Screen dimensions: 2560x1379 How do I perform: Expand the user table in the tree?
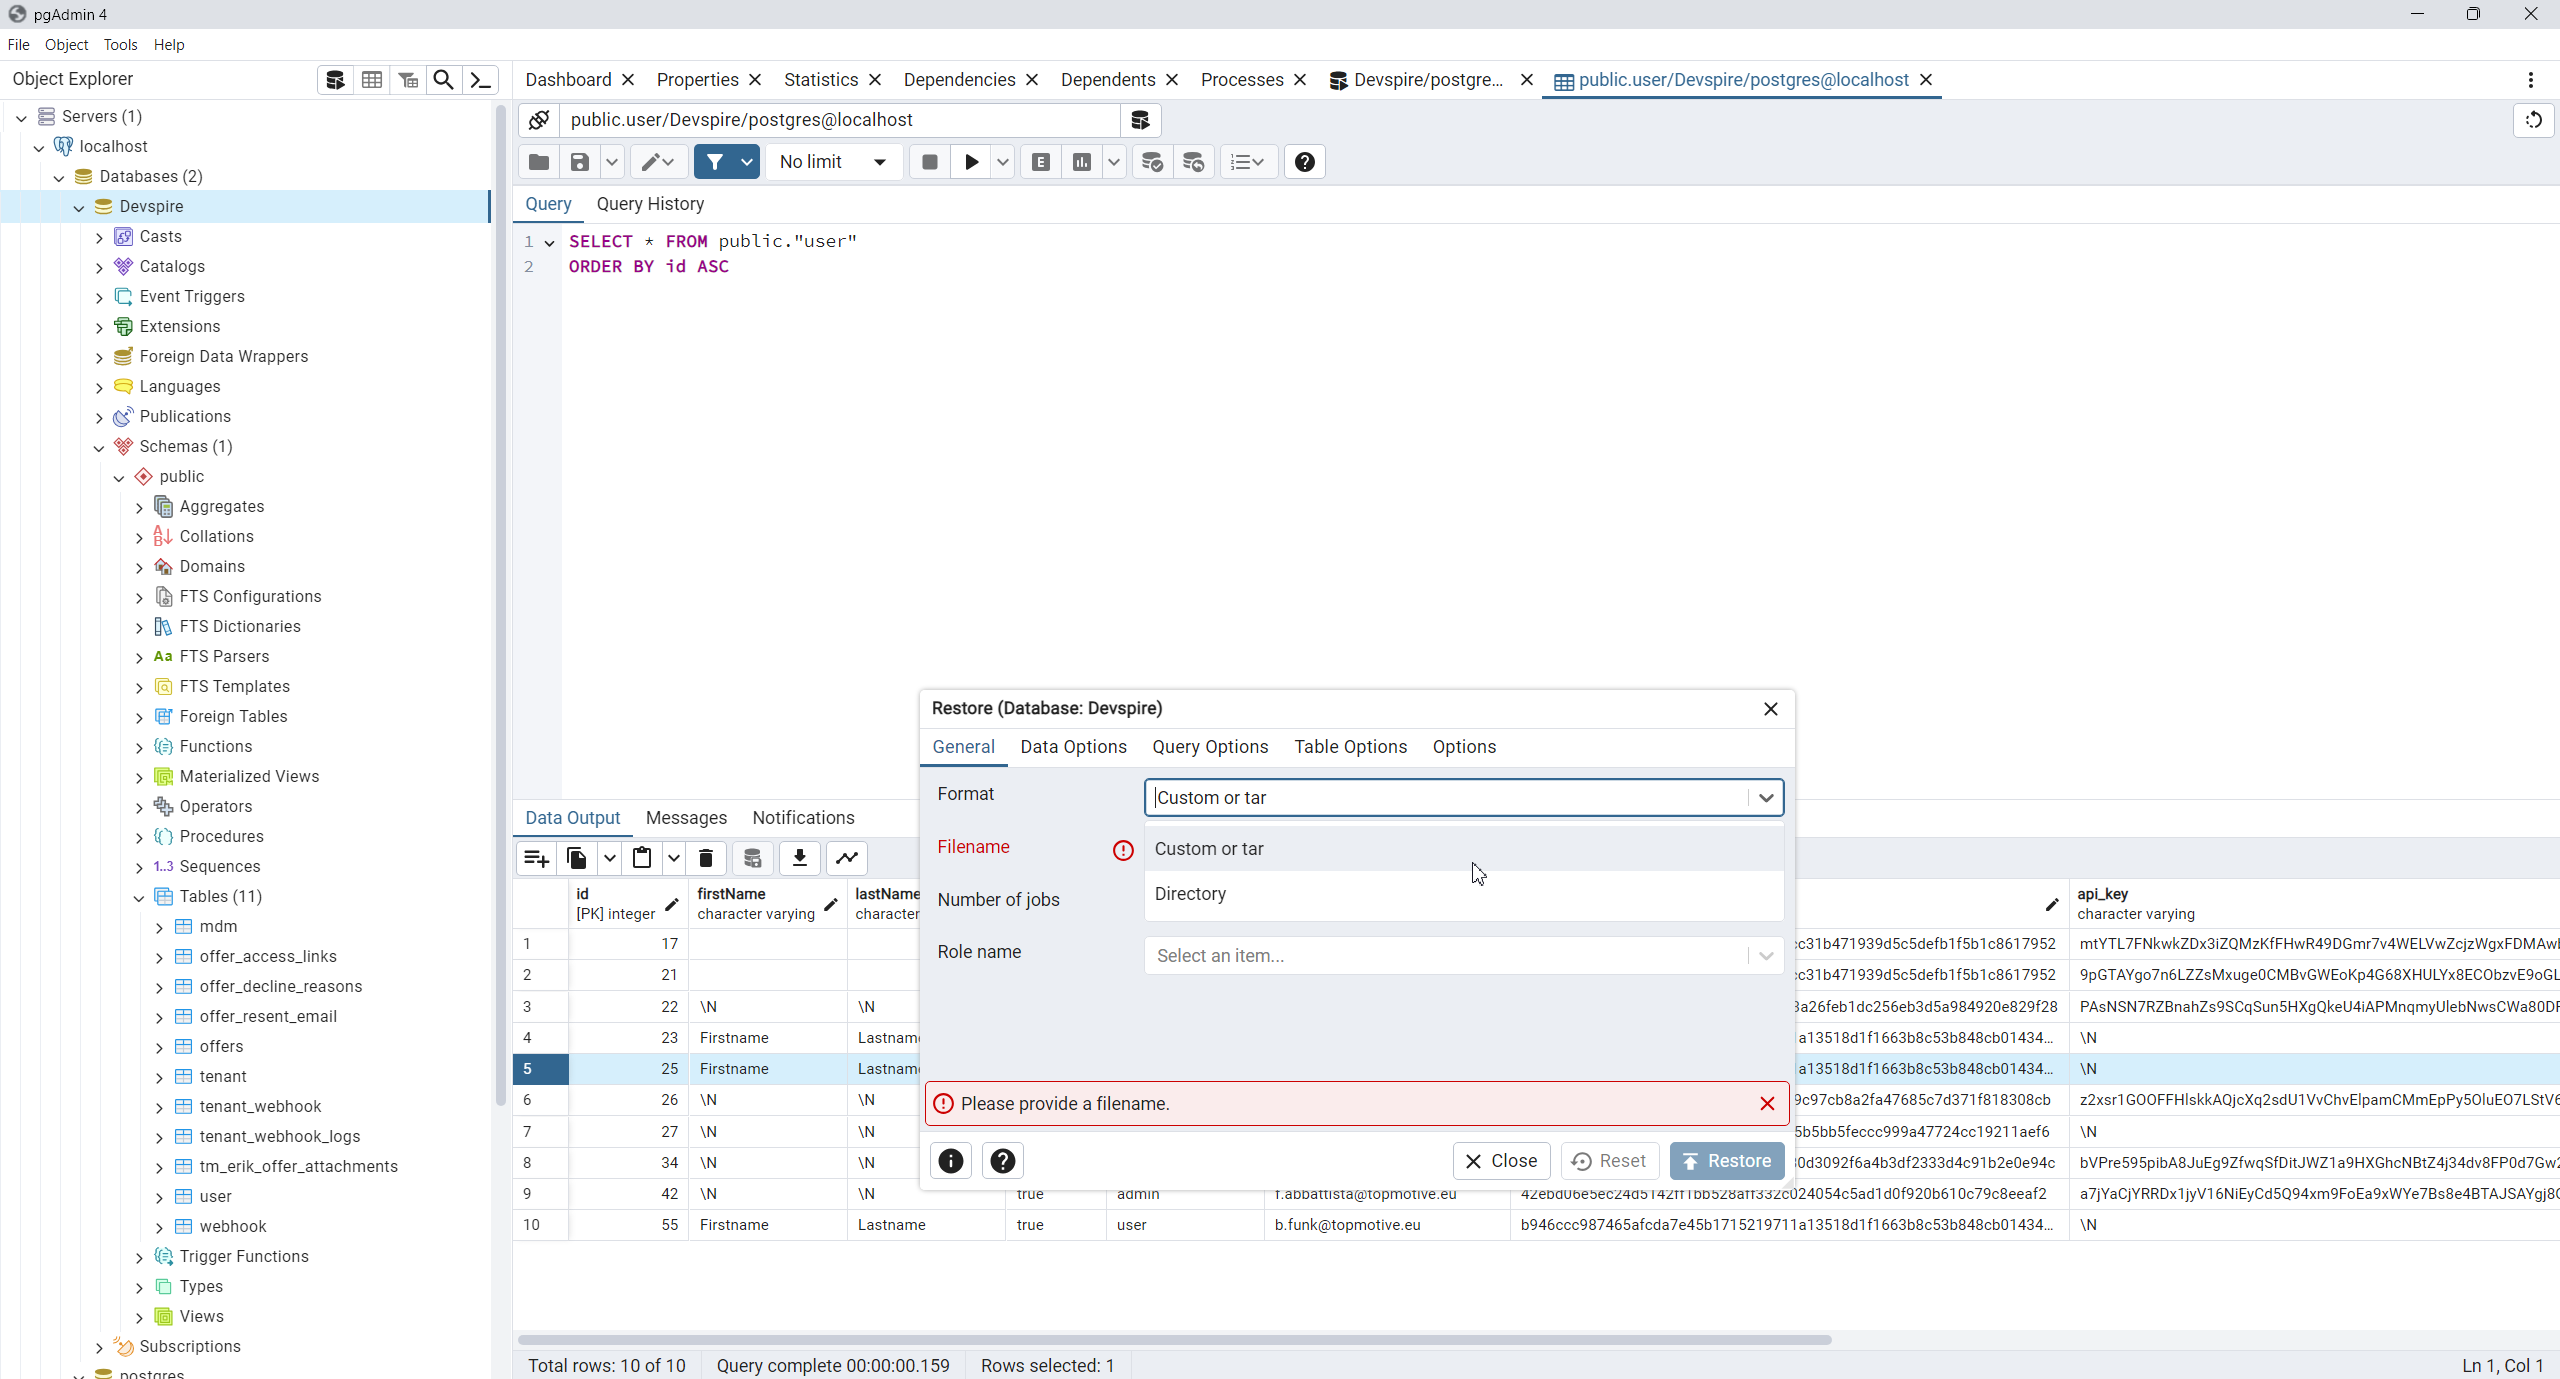click(x=160, y=1196)
